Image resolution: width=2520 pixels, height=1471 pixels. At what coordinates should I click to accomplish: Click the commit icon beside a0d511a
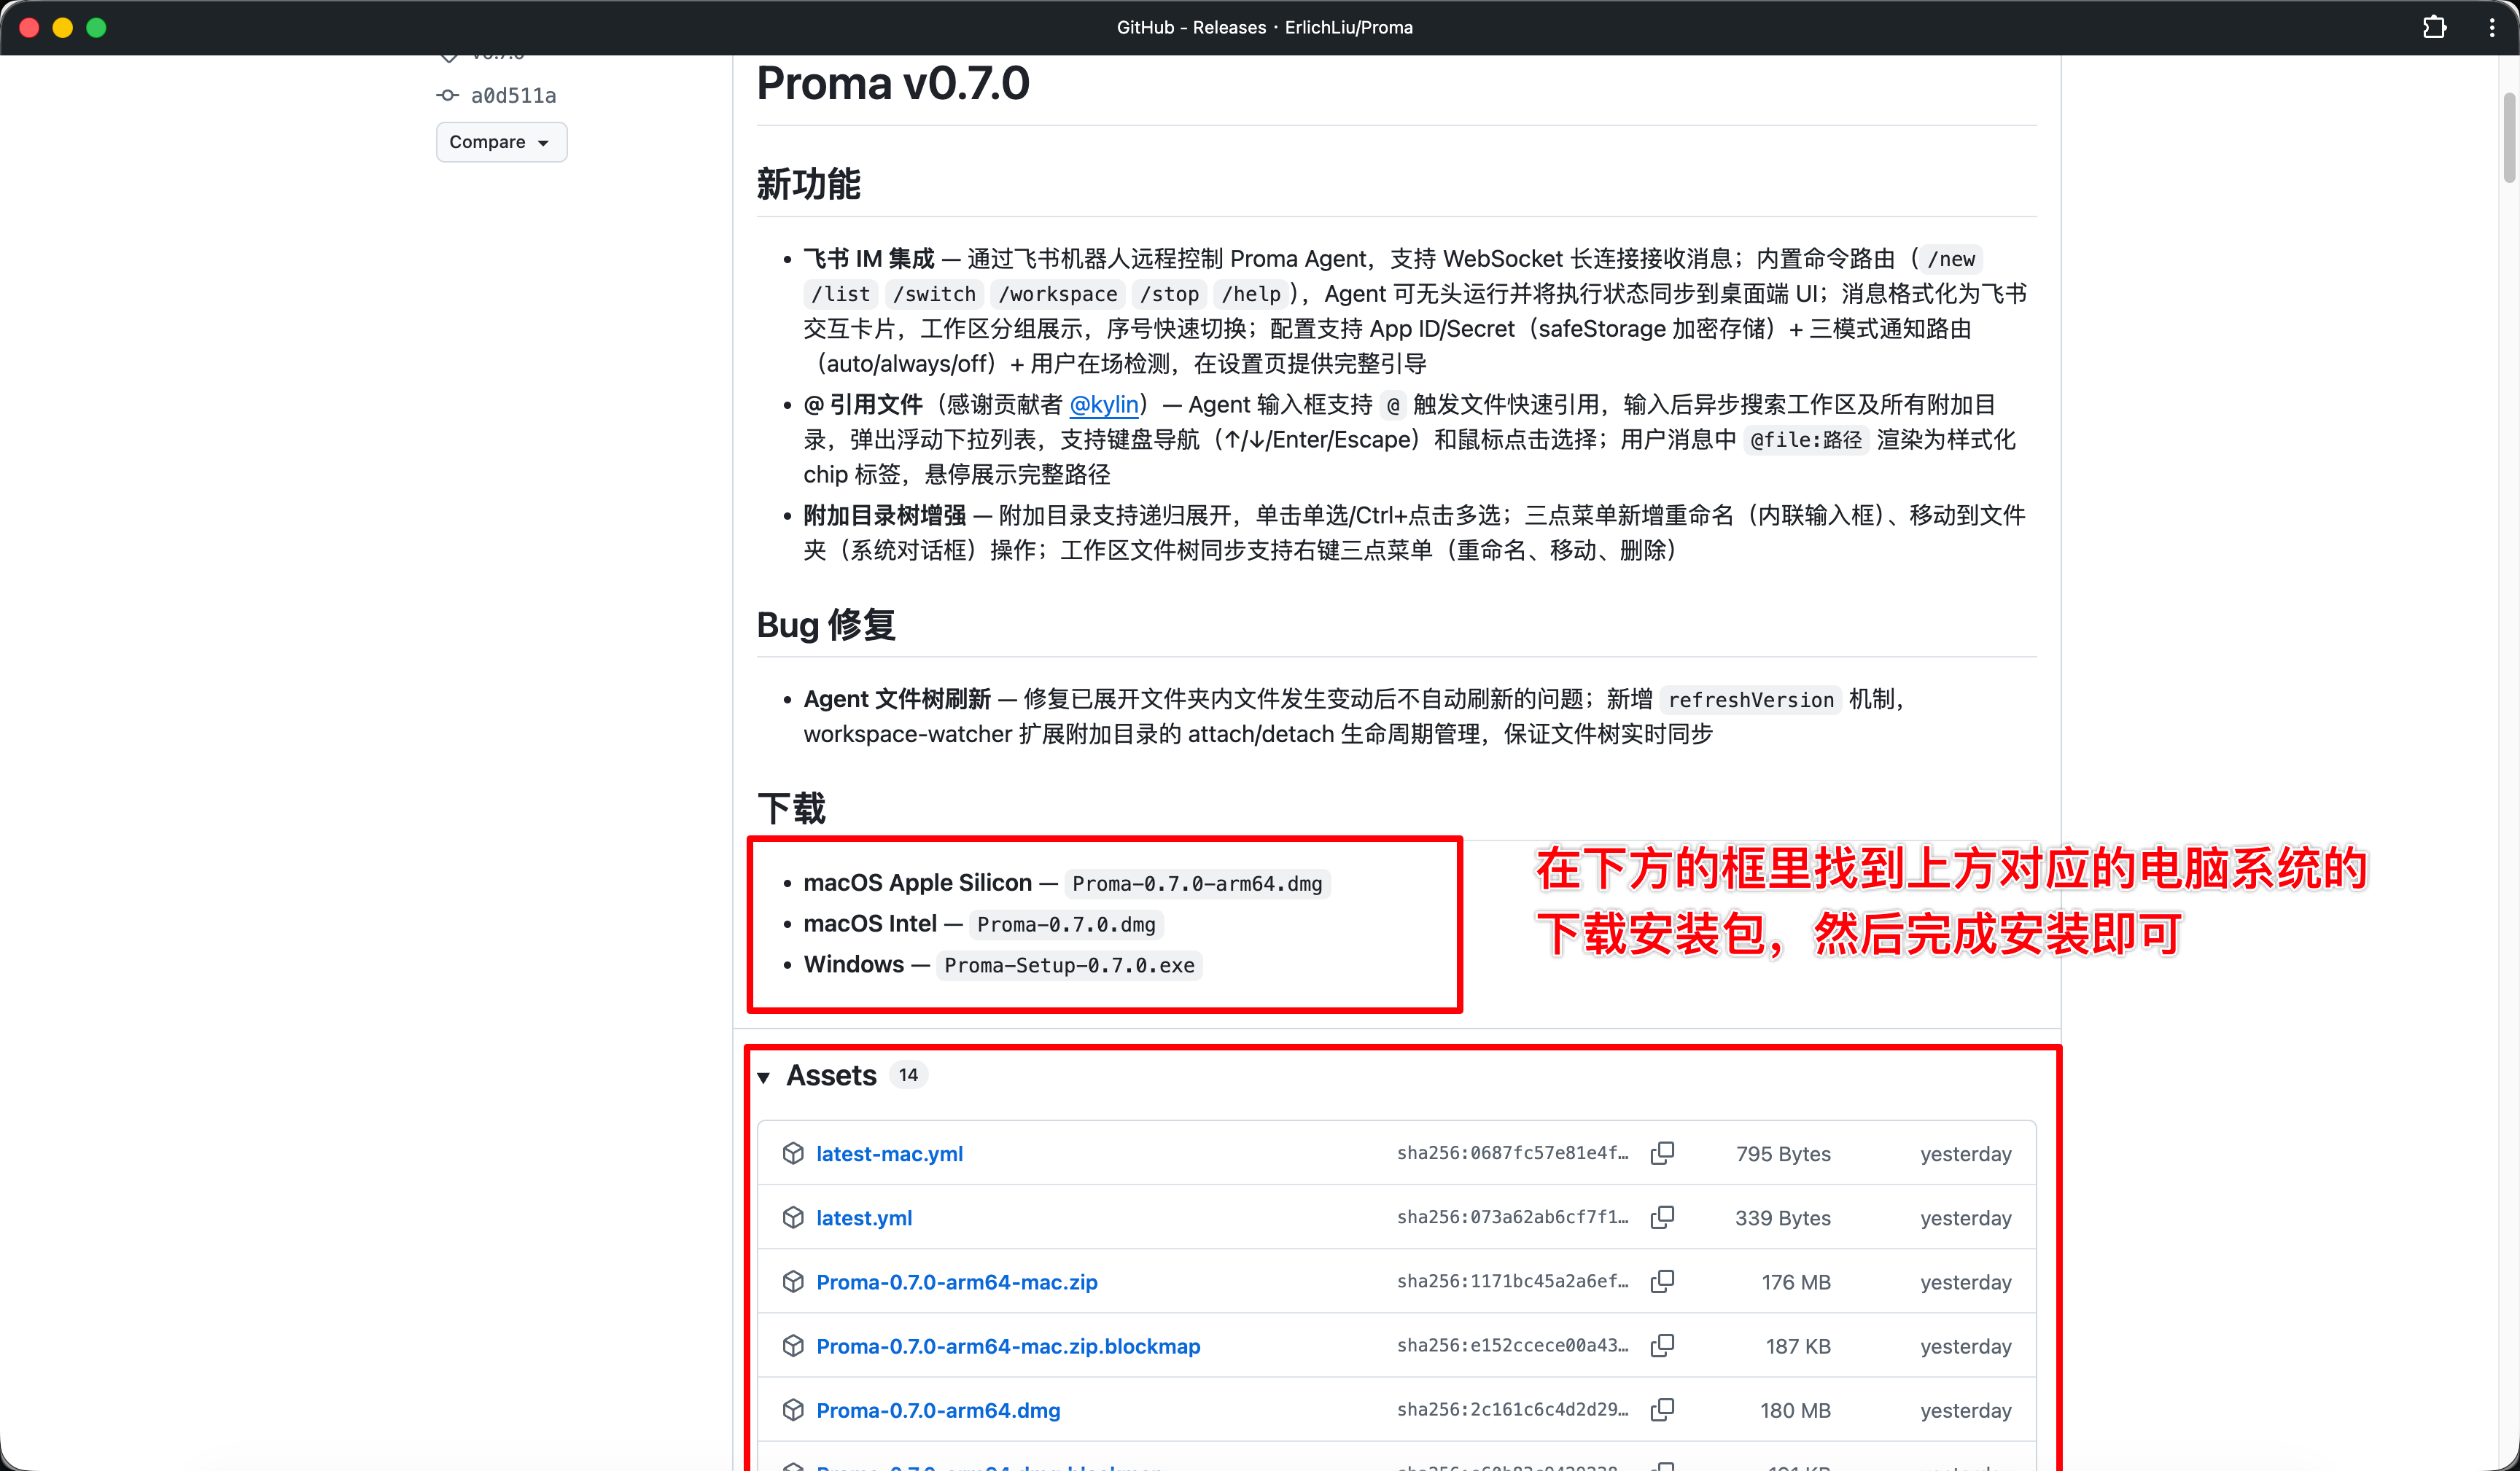447,95
